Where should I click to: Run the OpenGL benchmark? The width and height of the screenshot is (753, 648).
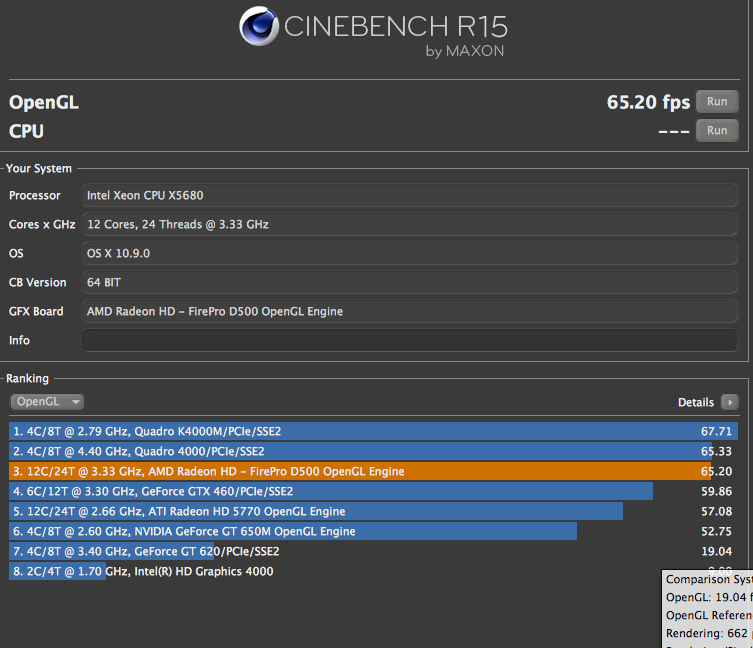(717, 102)
